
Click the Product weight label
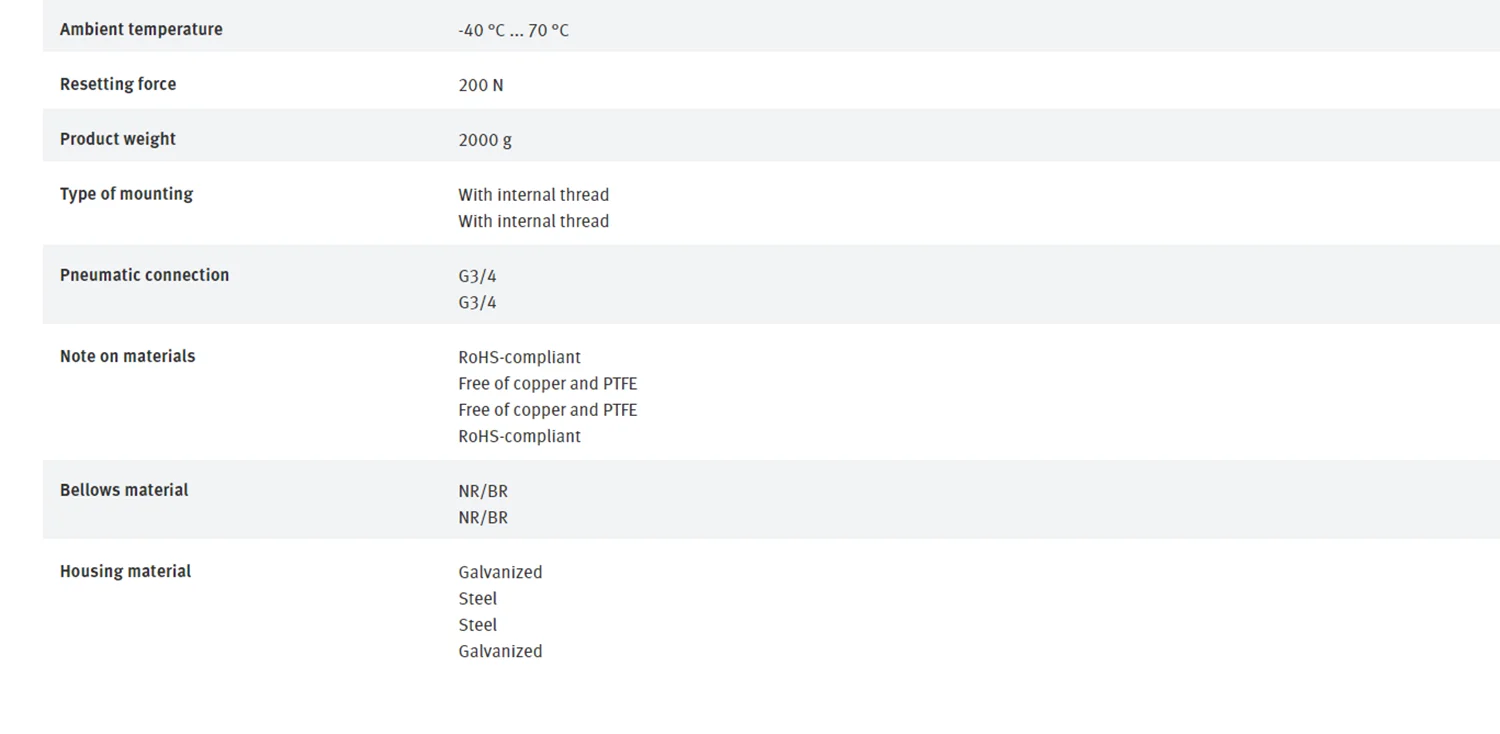[x=118, y=139]
